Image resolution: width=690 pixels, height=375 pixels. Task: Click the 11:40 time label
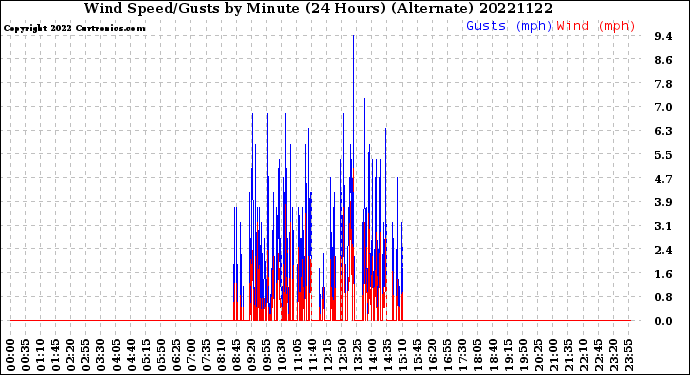(x=312, y=355)
